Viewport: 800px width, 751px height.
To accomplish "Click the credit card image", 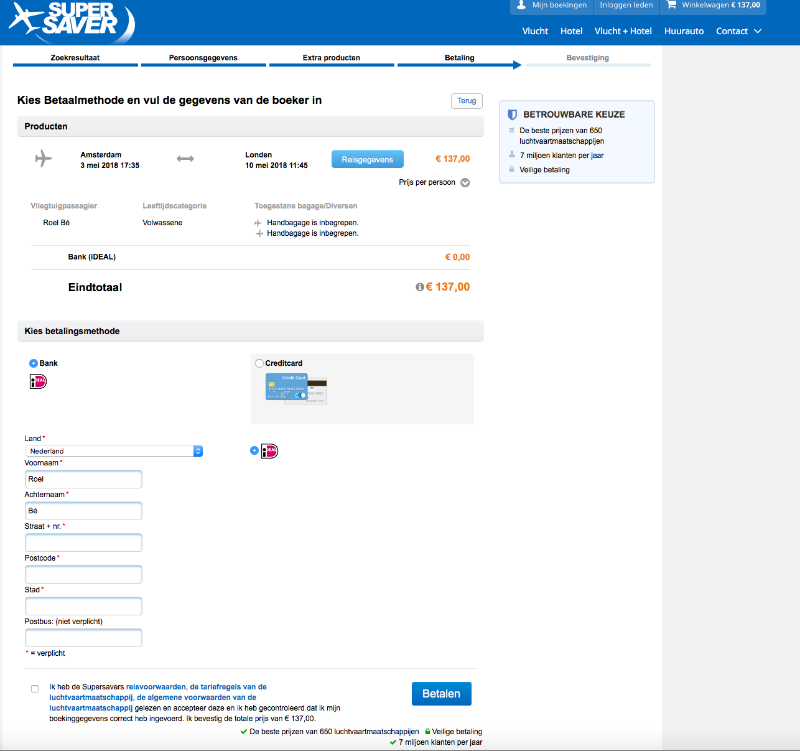I will pyautogui.click(x=295, y=389).
